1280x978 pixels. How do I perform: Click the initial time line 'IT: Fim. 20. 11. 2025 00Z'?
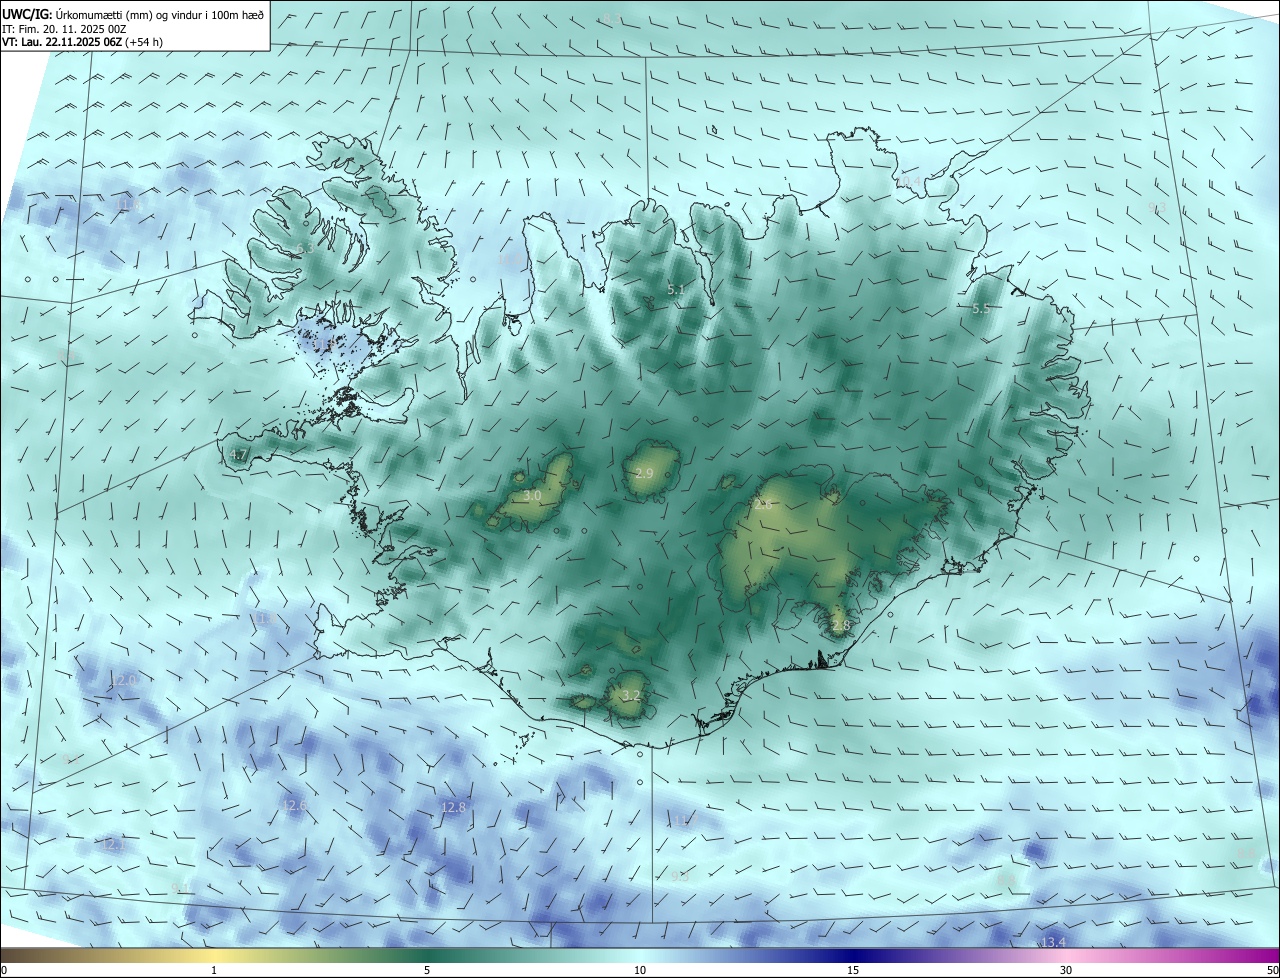pyautogui.click(x=65, y=28)
